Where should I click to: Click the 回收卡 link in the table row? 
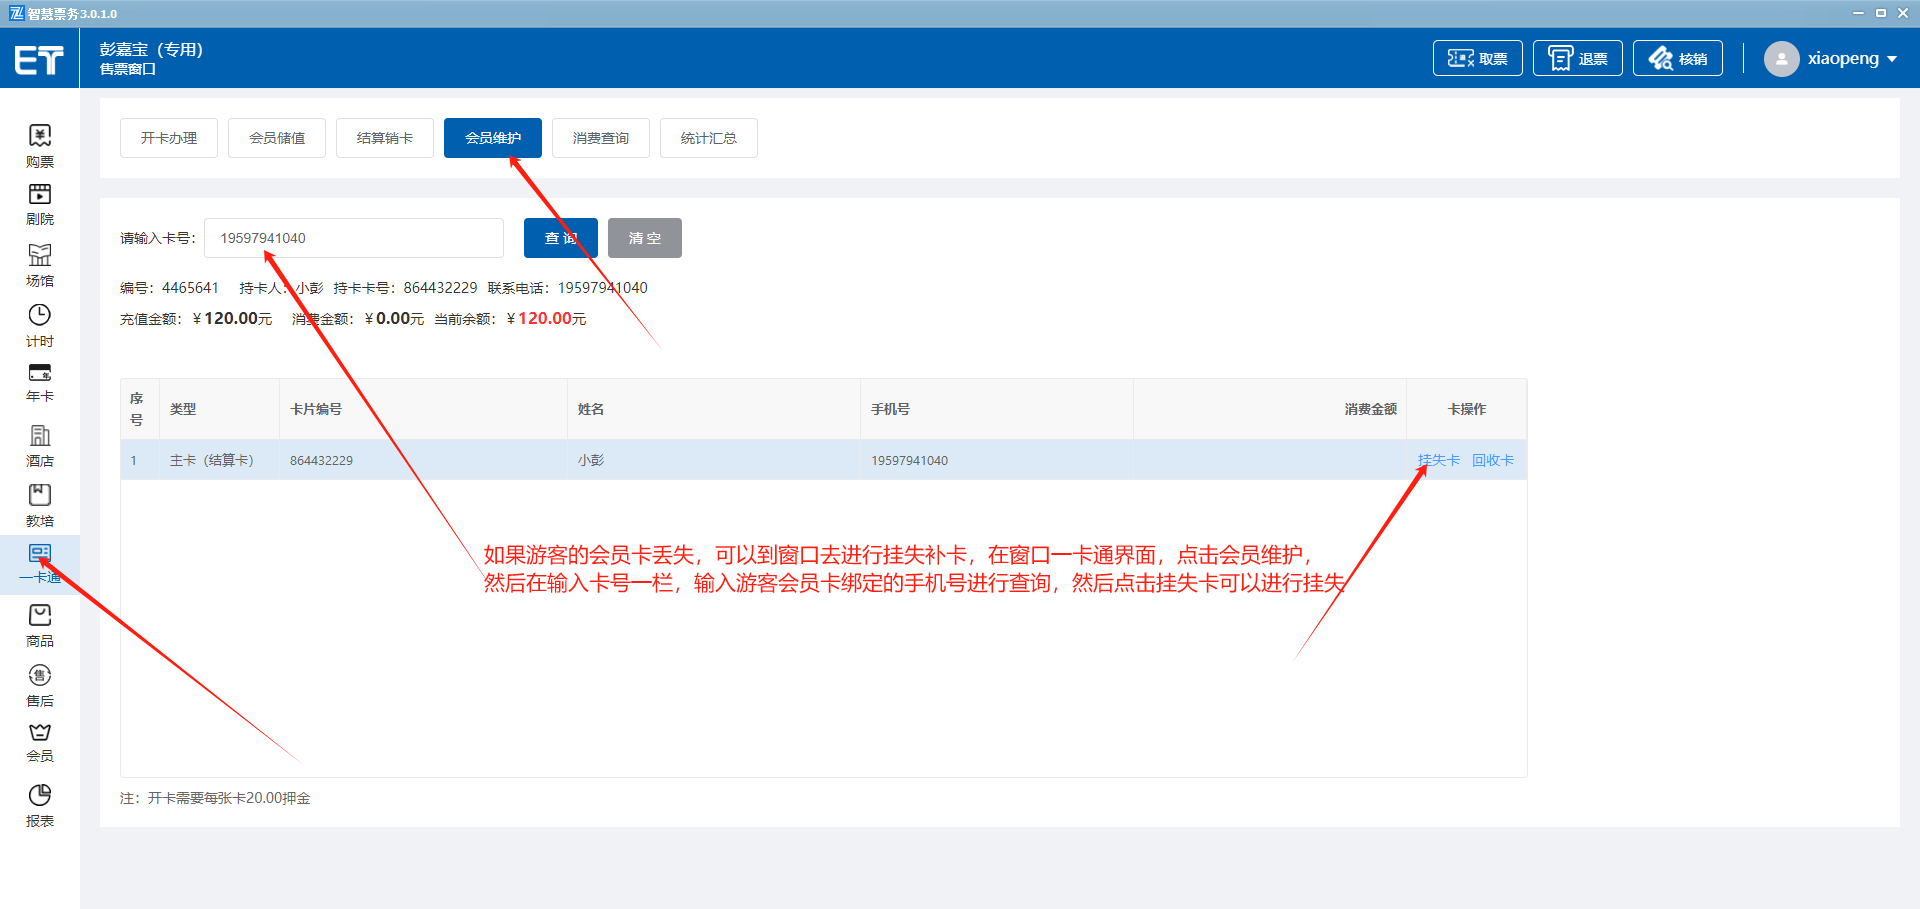click(x=1492, y=460)
